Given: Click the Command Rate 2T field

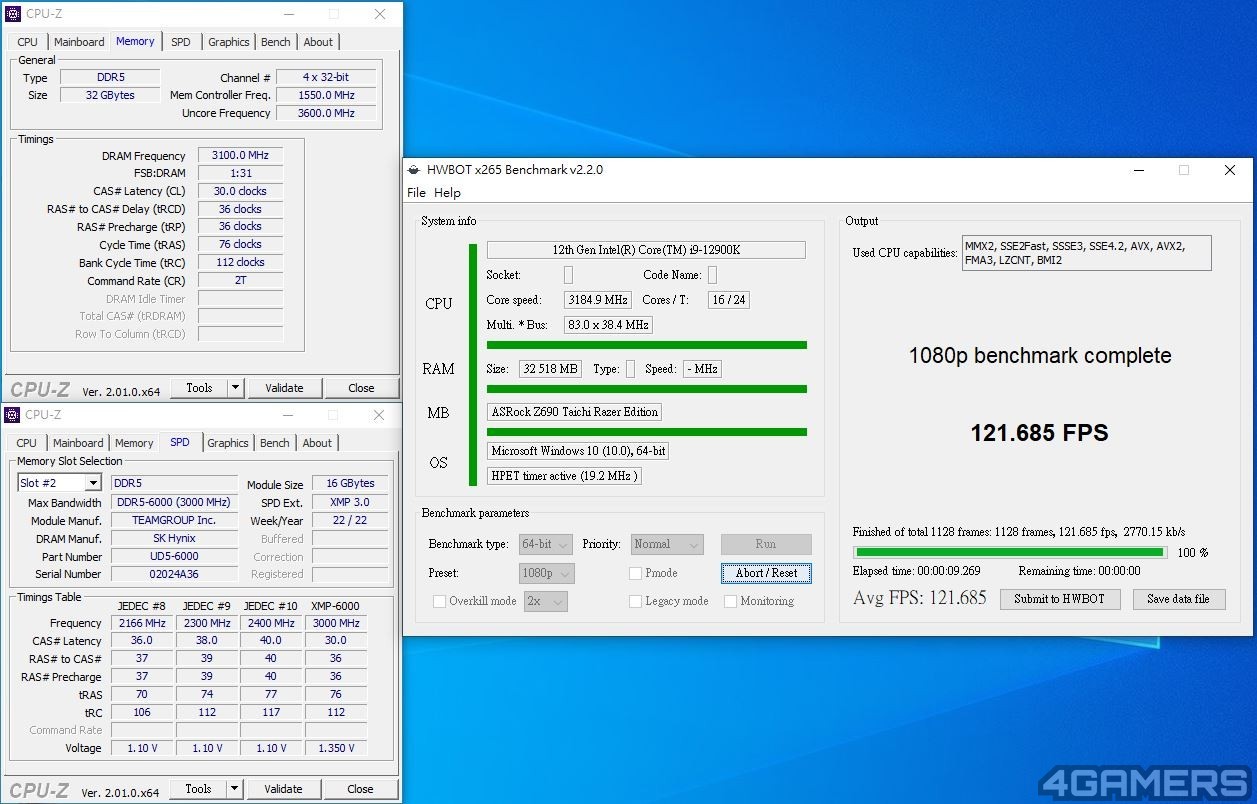Looking at the screenshot, I should [240, 281].
